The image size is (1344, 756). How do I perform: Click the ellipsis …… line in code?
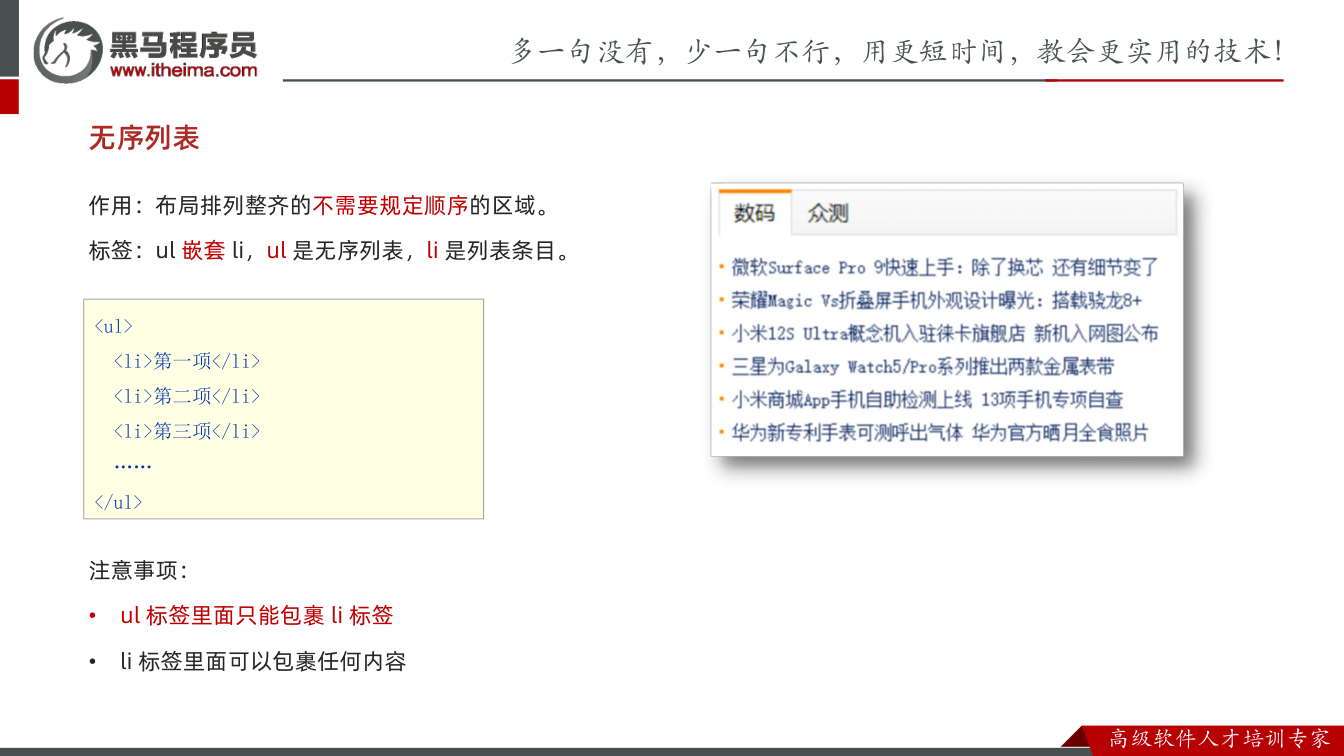coord(132,466)
